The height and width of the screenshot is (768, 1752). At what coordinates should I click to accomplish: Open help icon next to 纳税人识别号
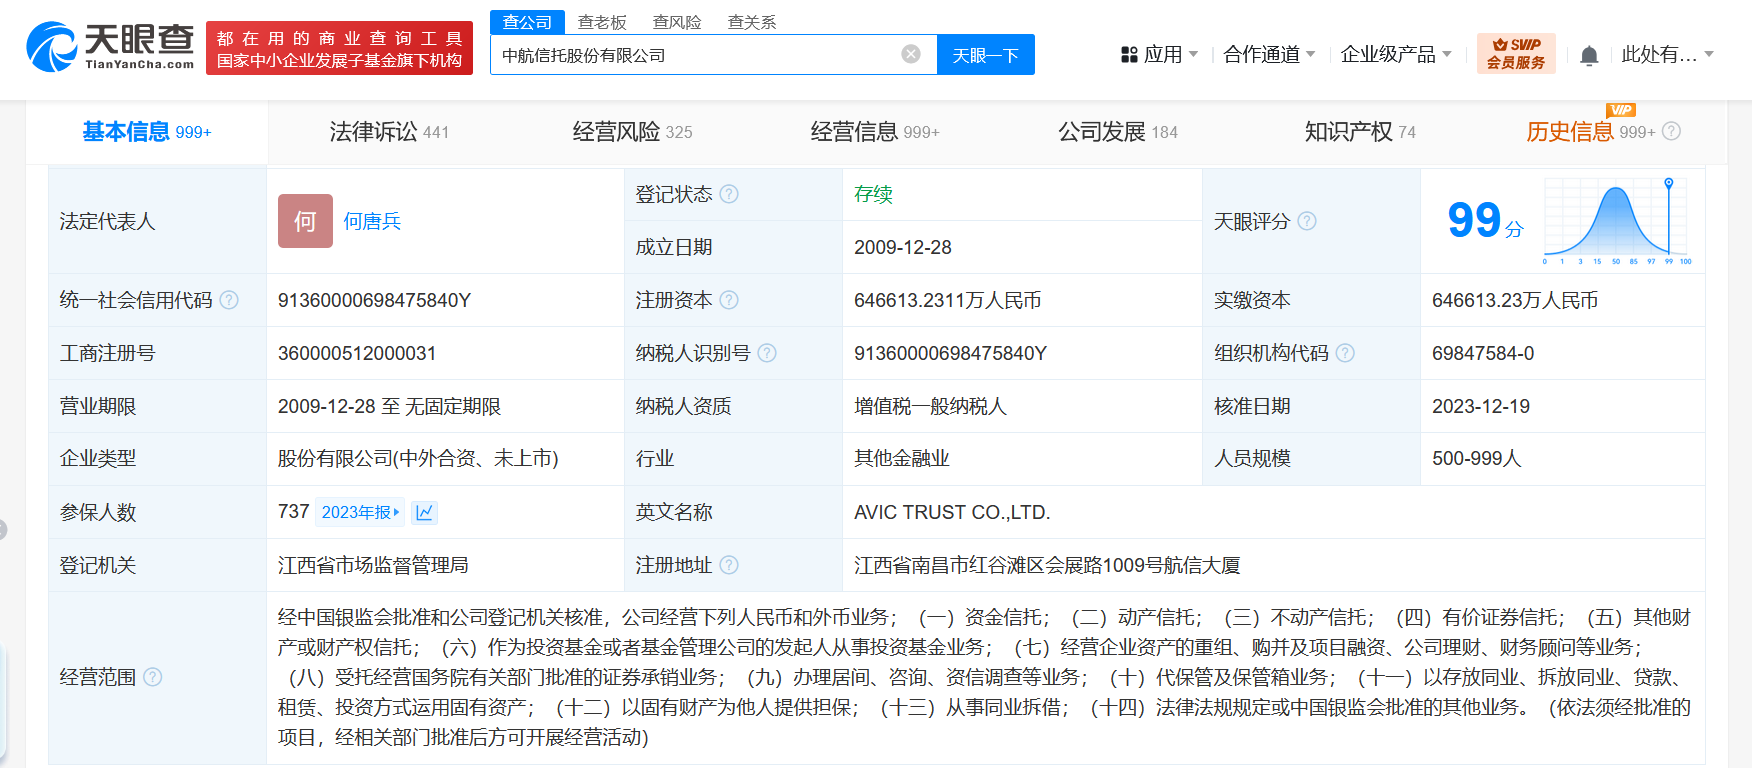pos(767,353)
